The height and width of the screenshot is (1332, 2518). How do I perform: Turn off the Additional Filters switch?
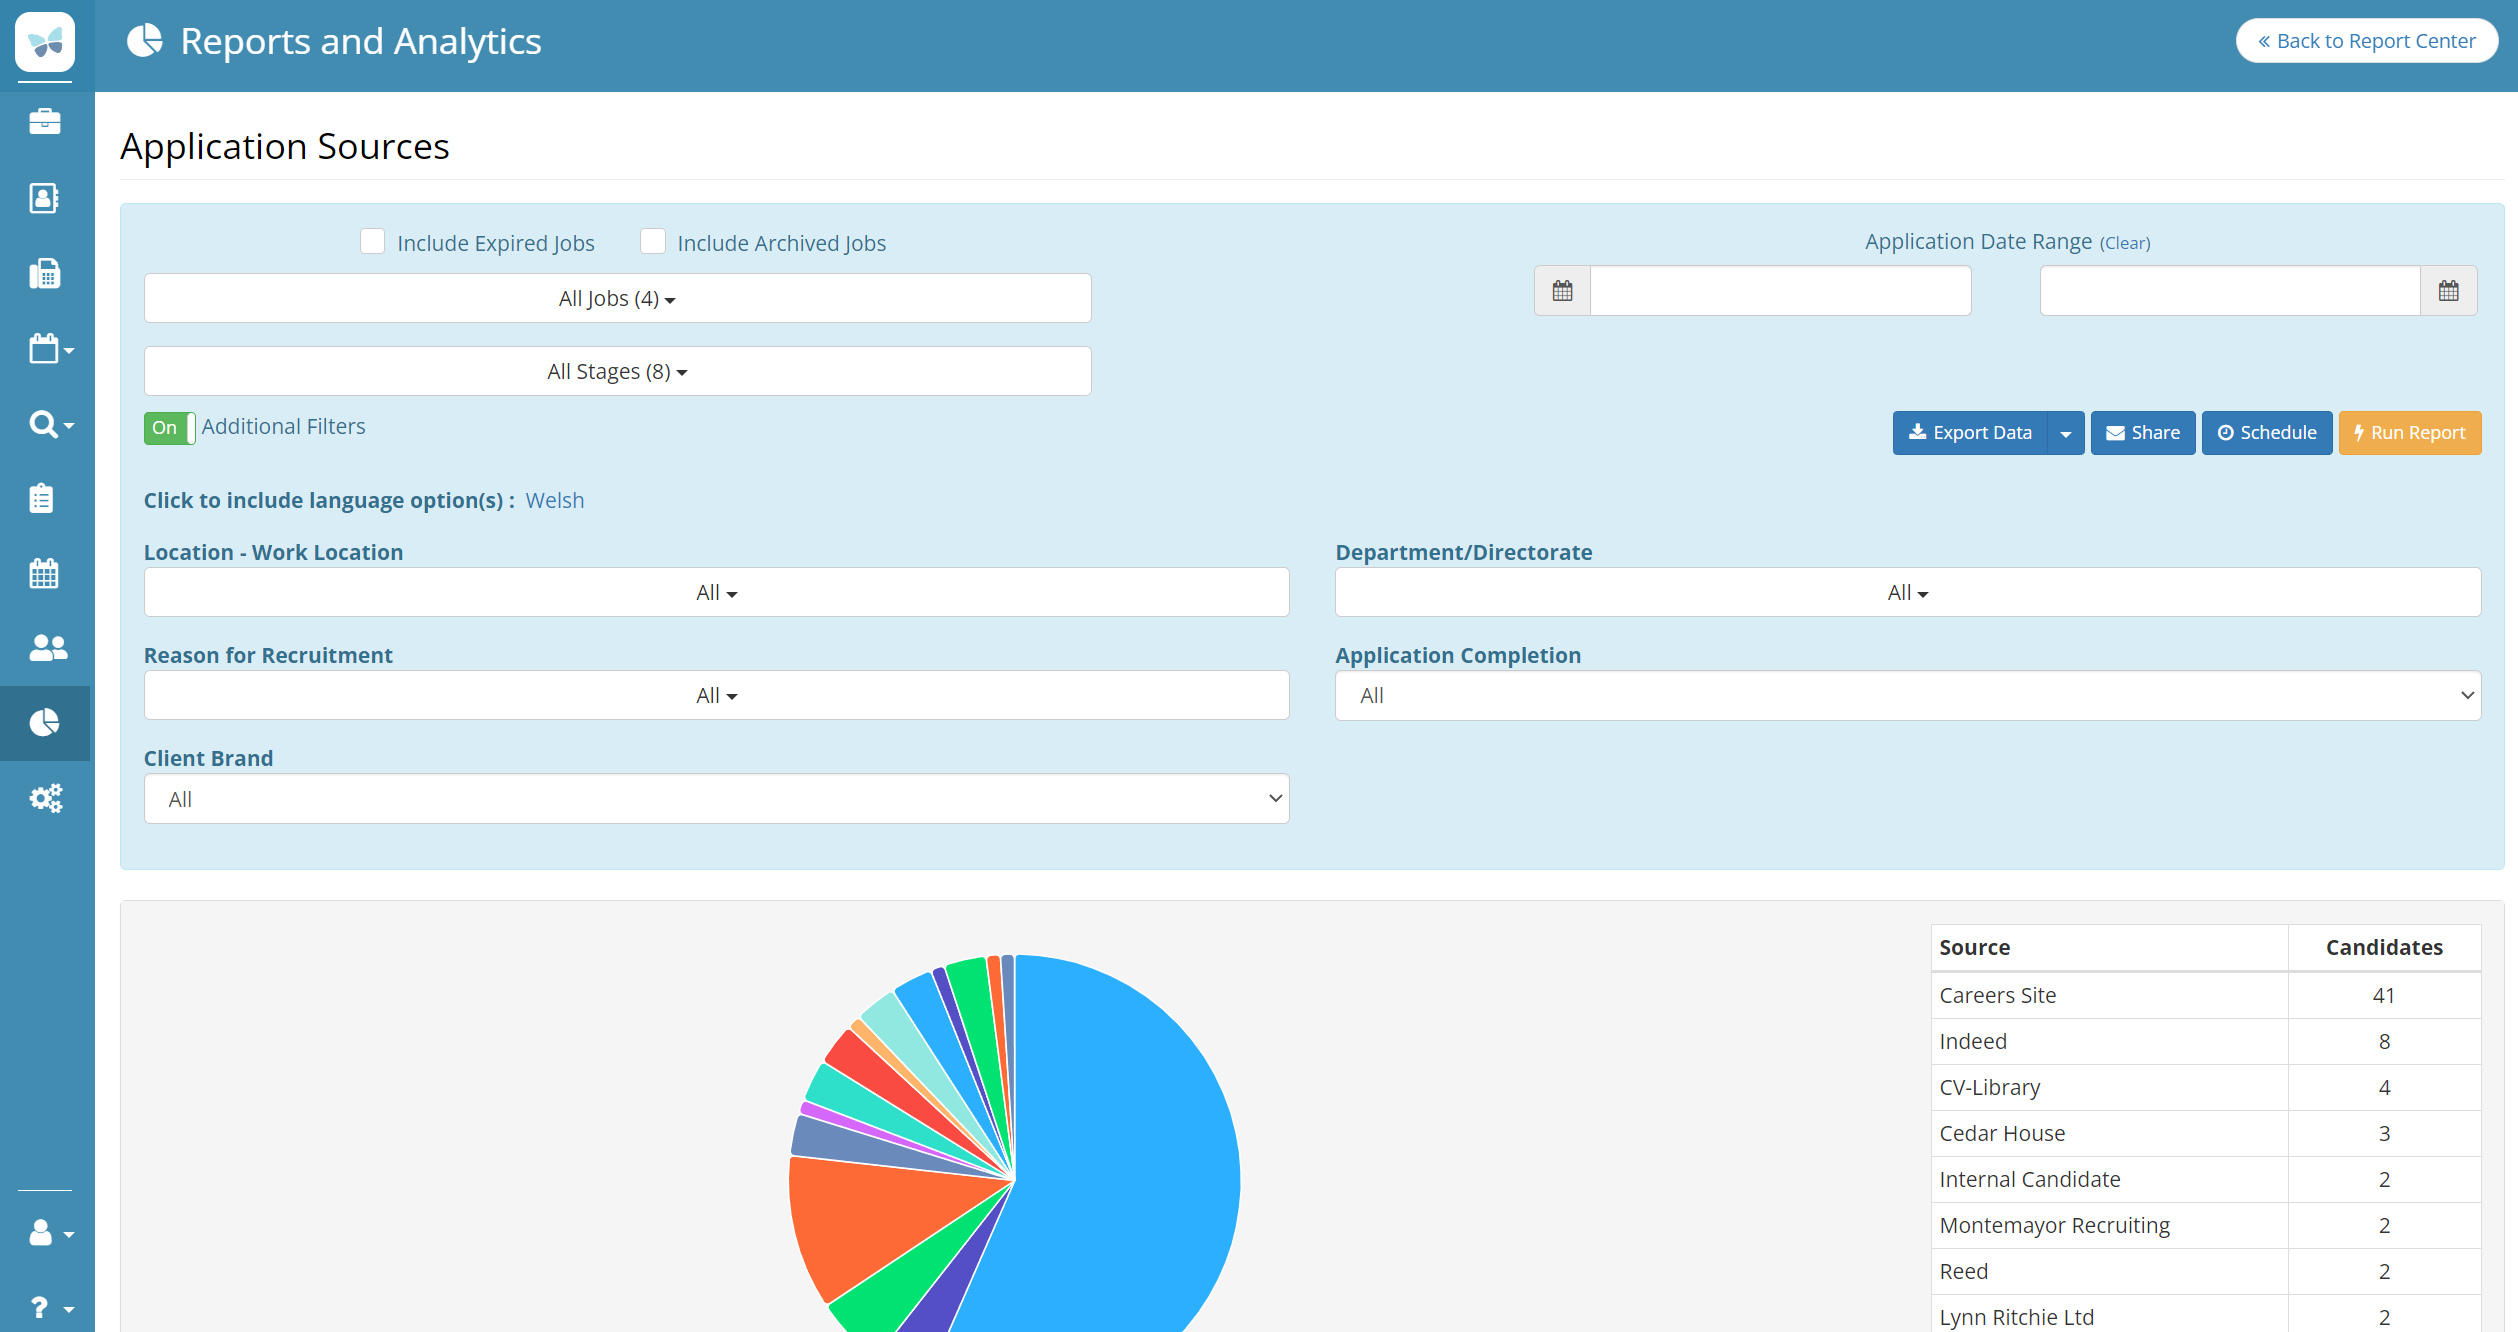[x=169, y=428]
